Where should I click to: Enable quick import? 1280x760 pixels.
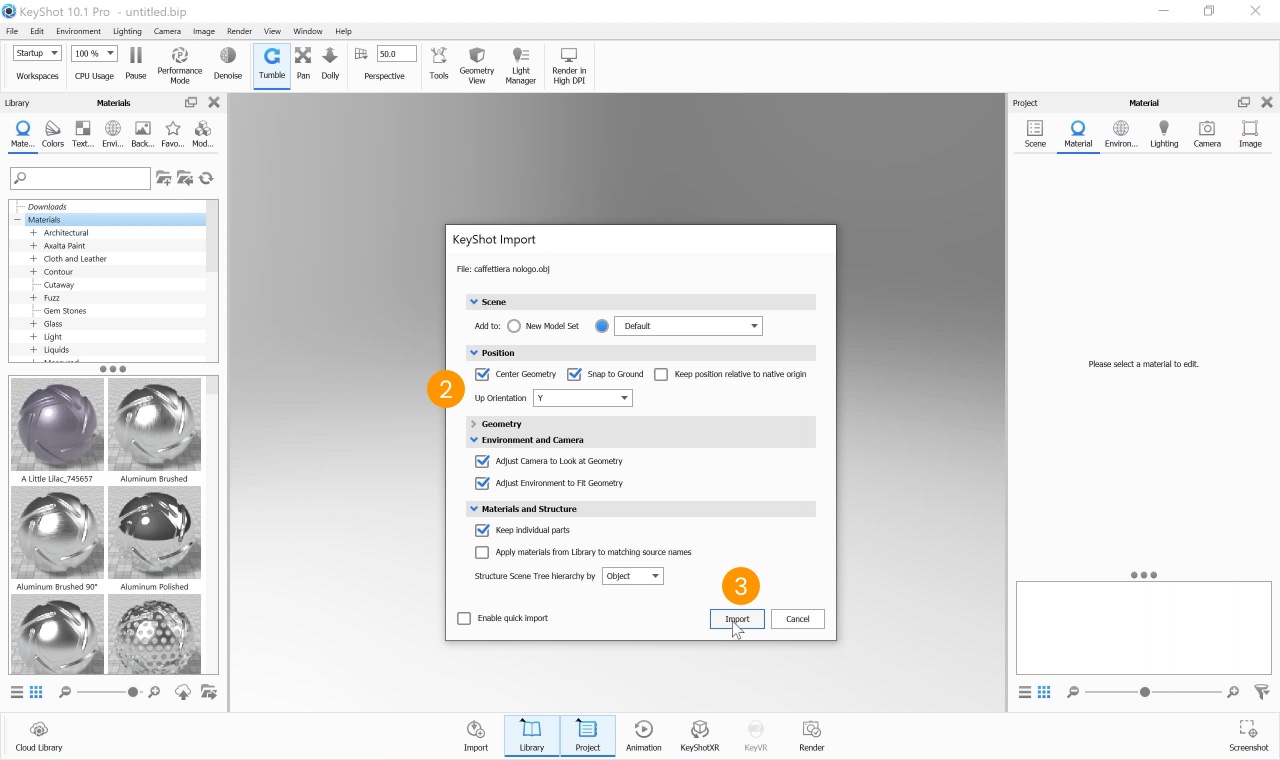click(x=464, y=618)
